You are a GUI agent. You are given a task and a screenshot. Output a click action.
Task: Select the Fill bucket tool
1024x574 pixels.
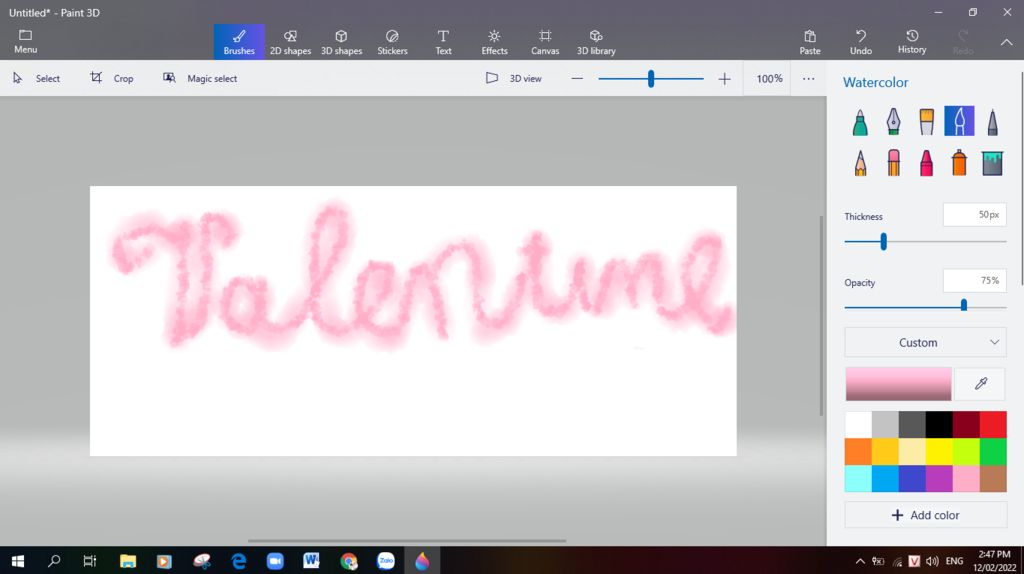(x=992, y=163)
